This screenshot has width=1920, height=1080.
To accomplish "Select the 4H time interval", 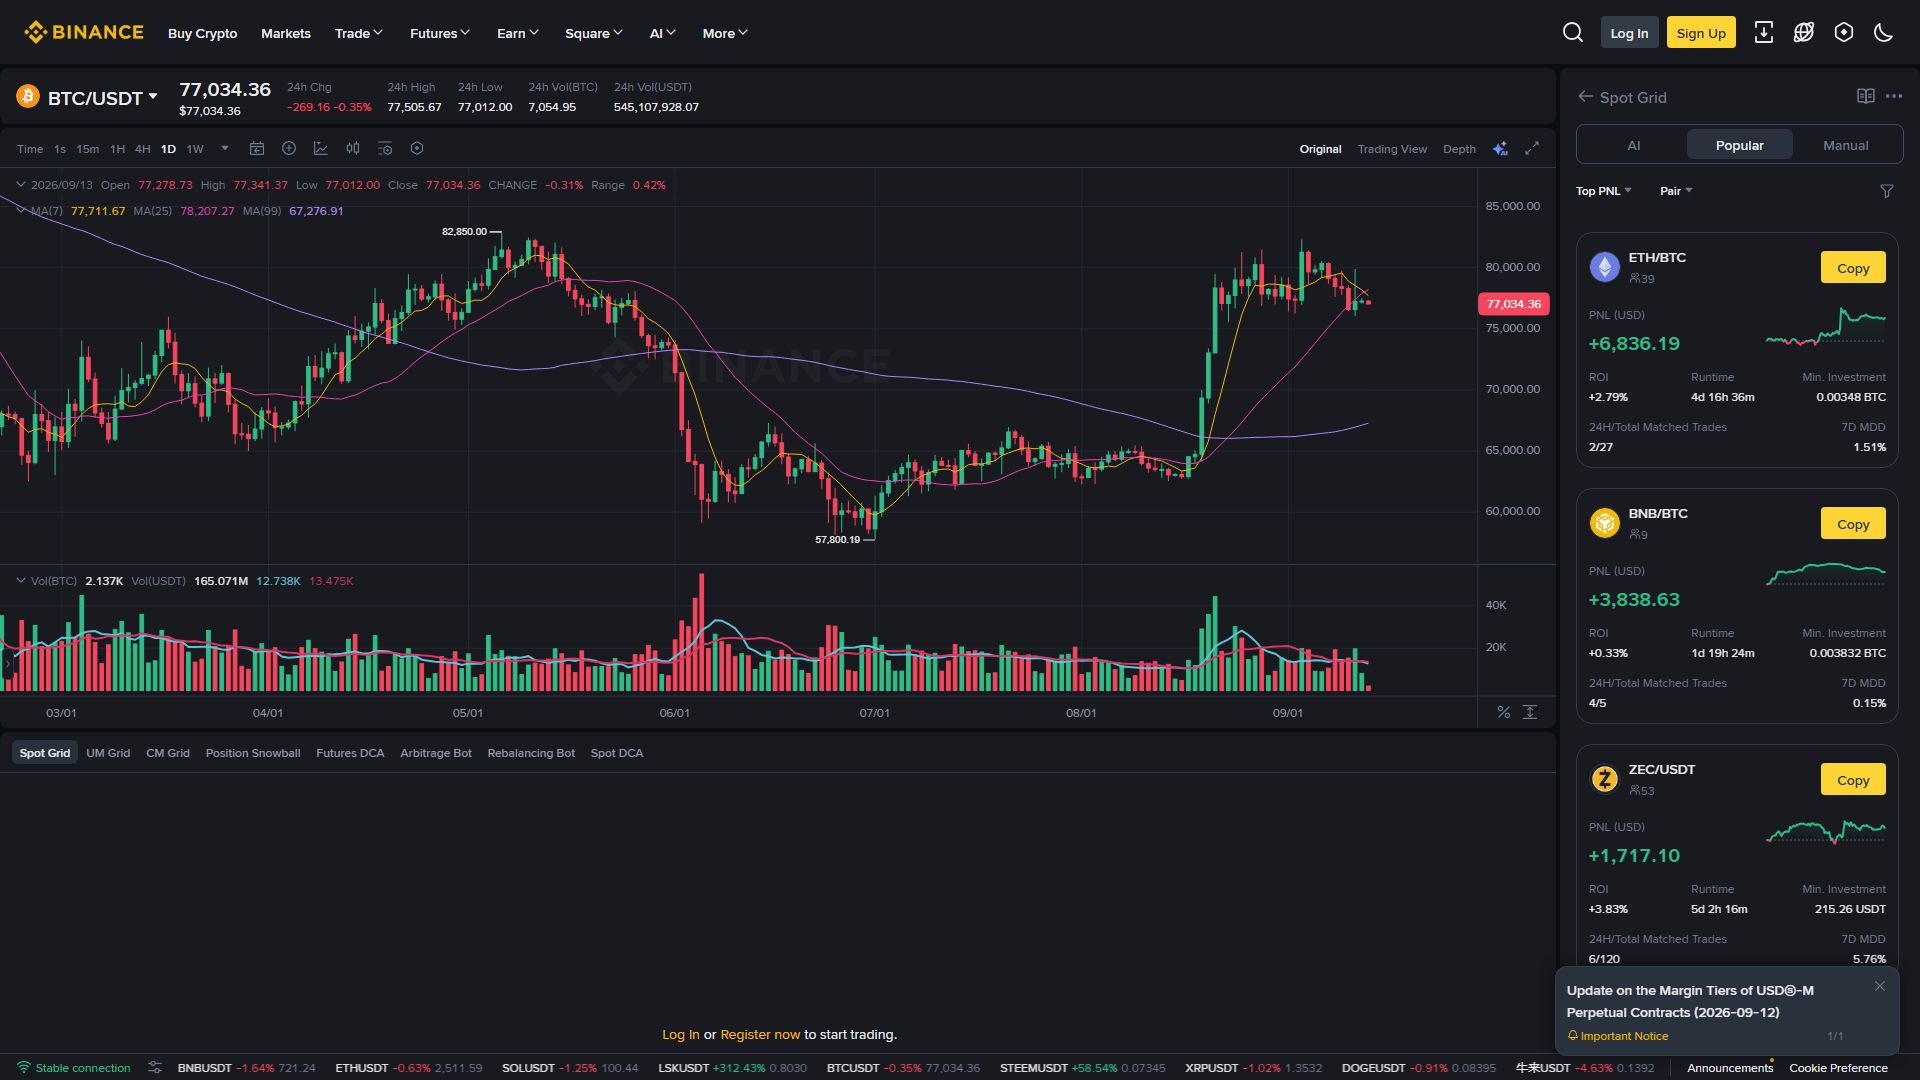I will 143,149.
